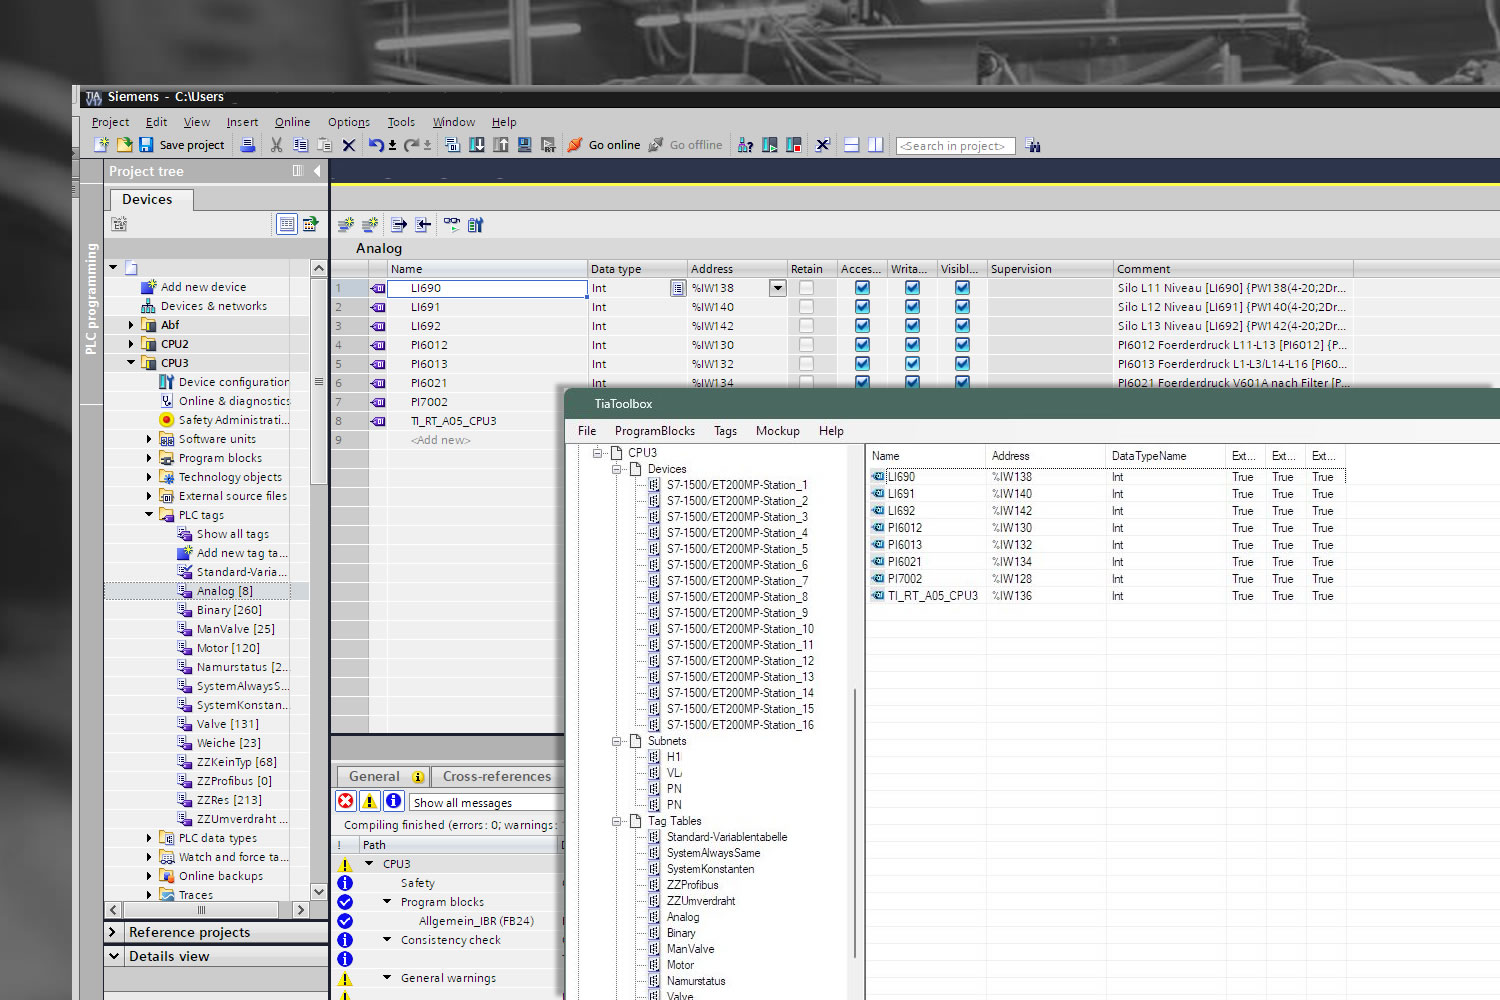Click Add new row in Analog table

(x=441, y=440)
